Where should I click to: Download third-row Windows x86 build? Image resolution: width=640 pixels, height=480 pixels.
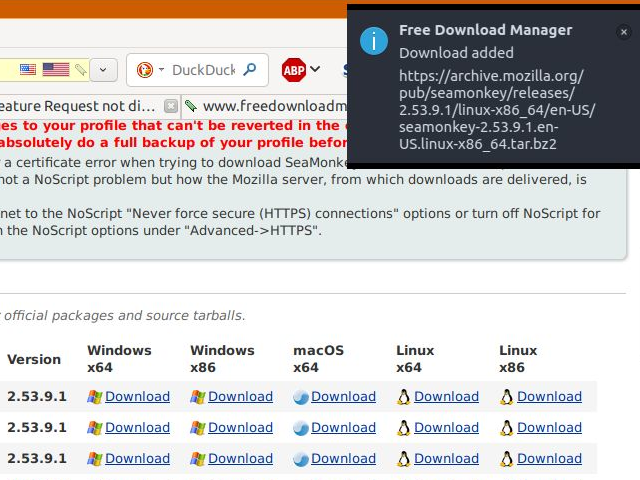240,458
